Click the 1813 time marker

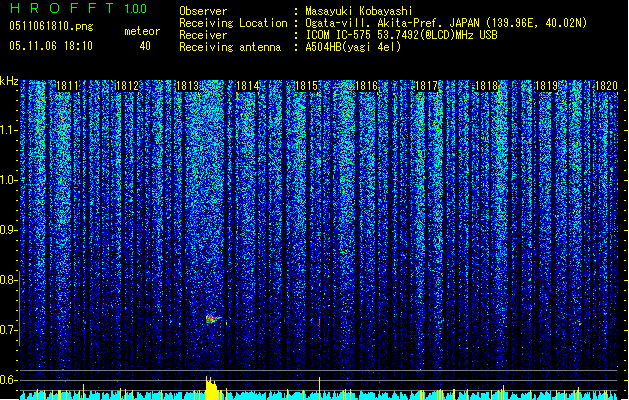187,86
